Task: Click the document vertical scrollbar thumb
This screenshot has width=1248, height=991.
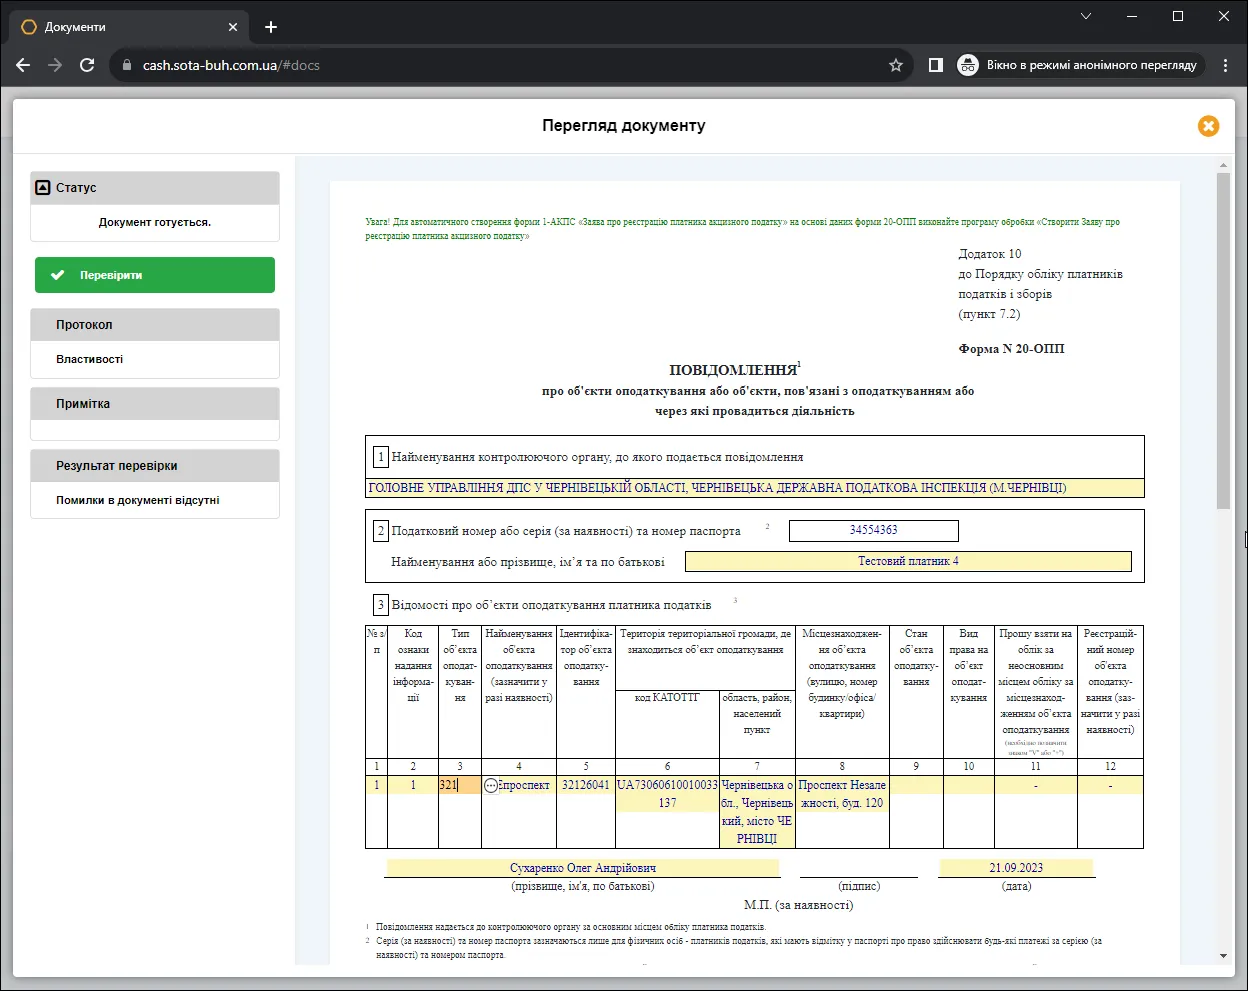Action: click(1223, 340)
